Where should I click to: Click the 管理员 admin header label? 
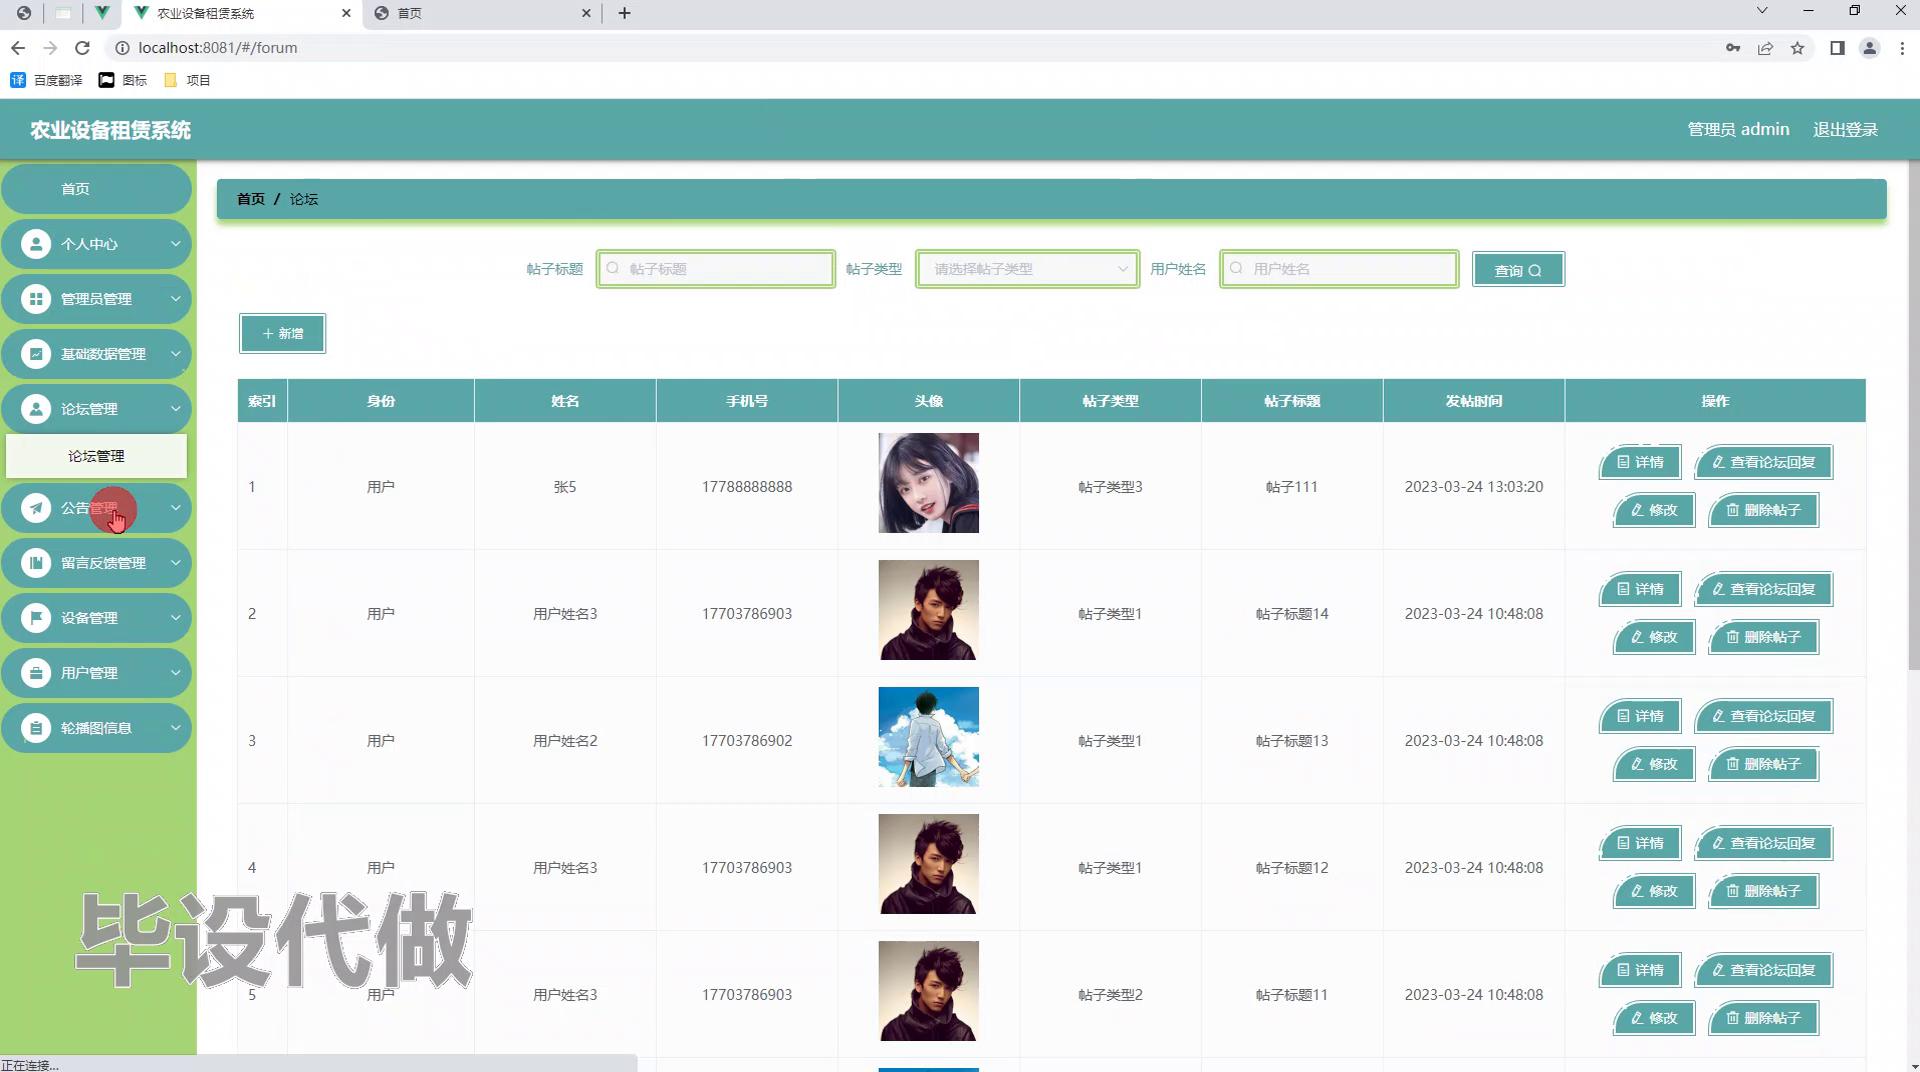click(x=1738, y=130)
